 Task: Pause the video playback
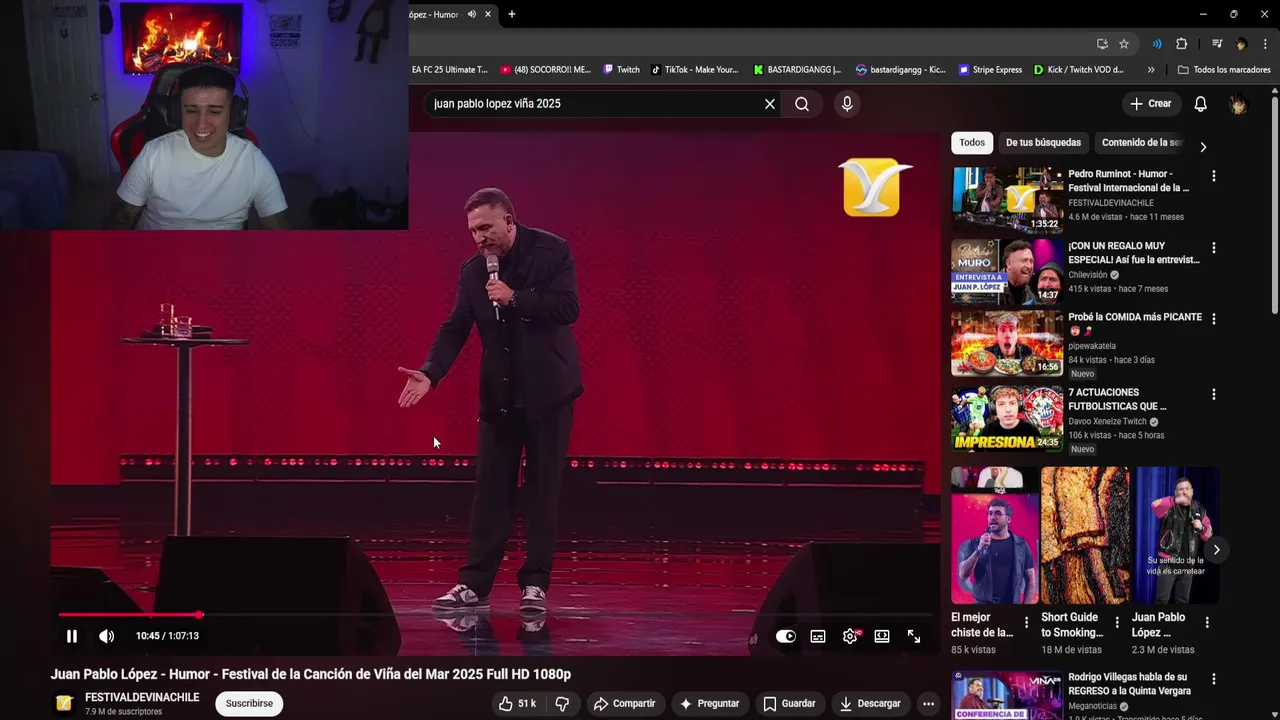click(x=72, y=636)
